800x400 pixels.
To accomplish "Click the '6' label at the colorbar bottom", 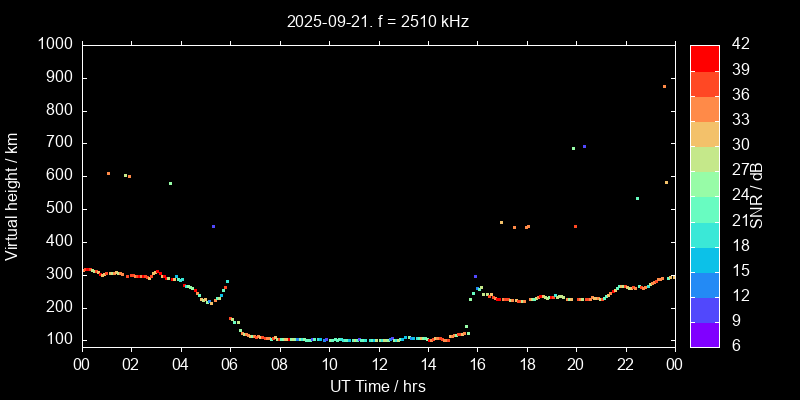I will pos(733,346).
